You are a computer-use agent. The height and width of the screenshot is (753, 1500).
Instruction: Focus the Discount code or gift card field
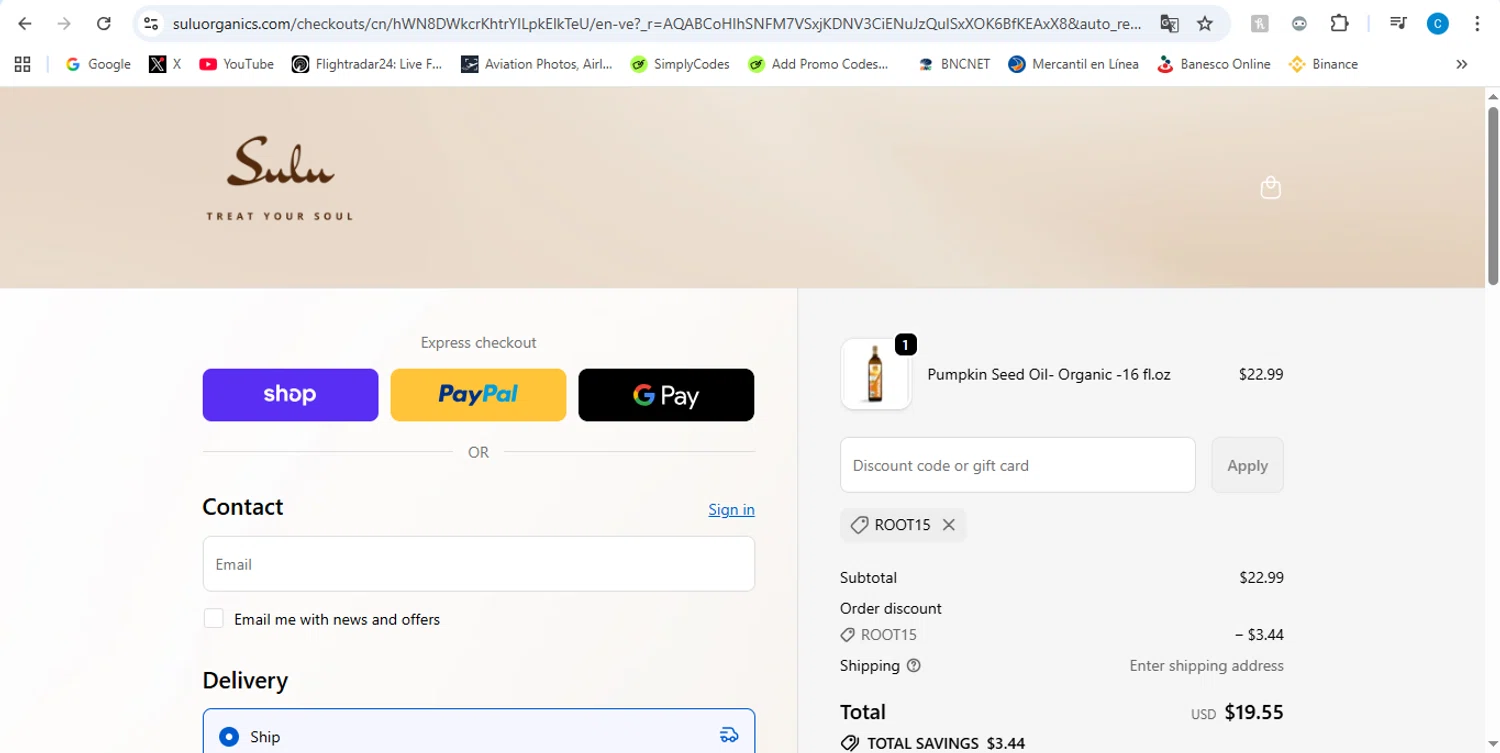(1018, 465)
